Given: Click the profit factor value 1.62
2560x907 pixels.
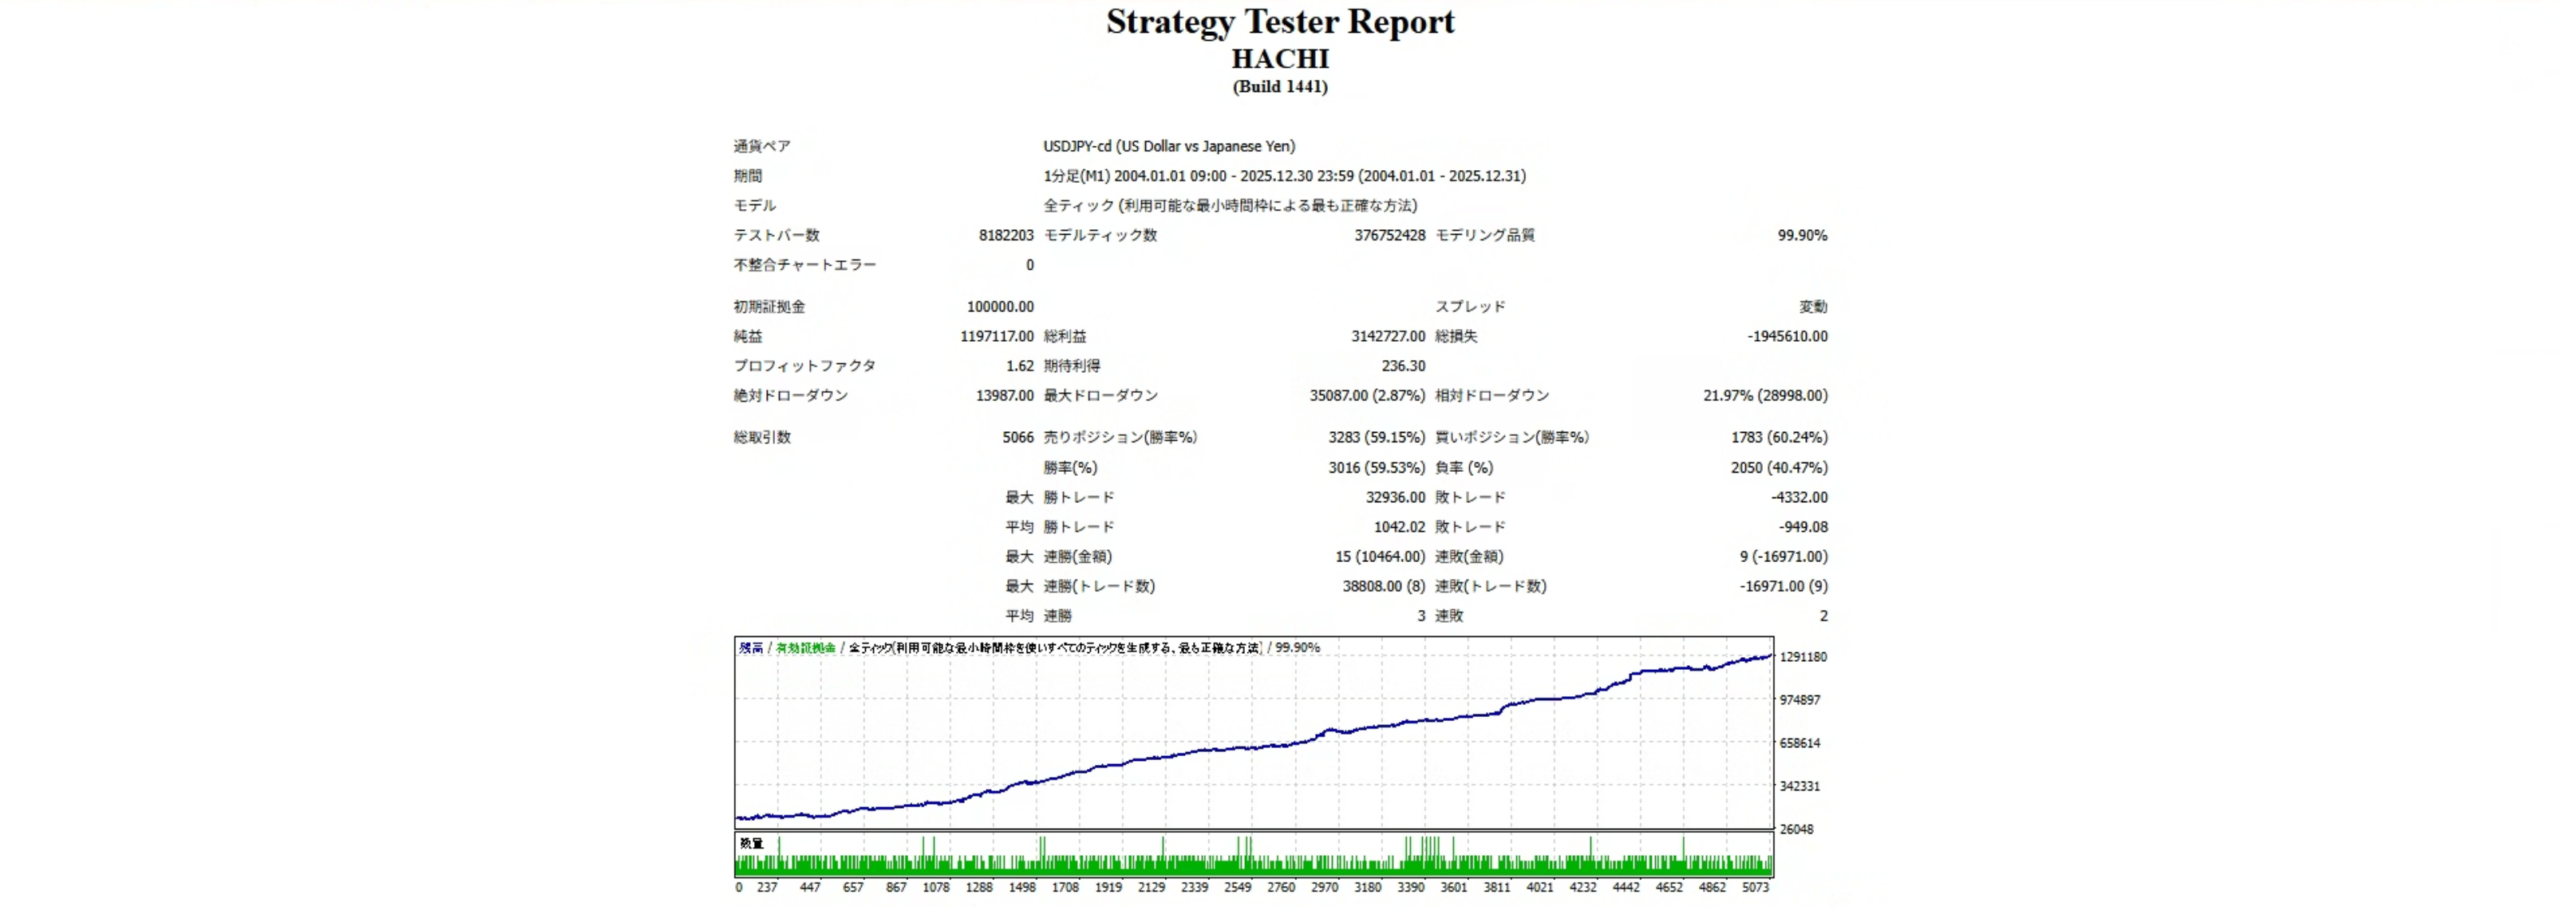Looking at the screenshot, I should pyautogui.click(x=1019, y=366).
